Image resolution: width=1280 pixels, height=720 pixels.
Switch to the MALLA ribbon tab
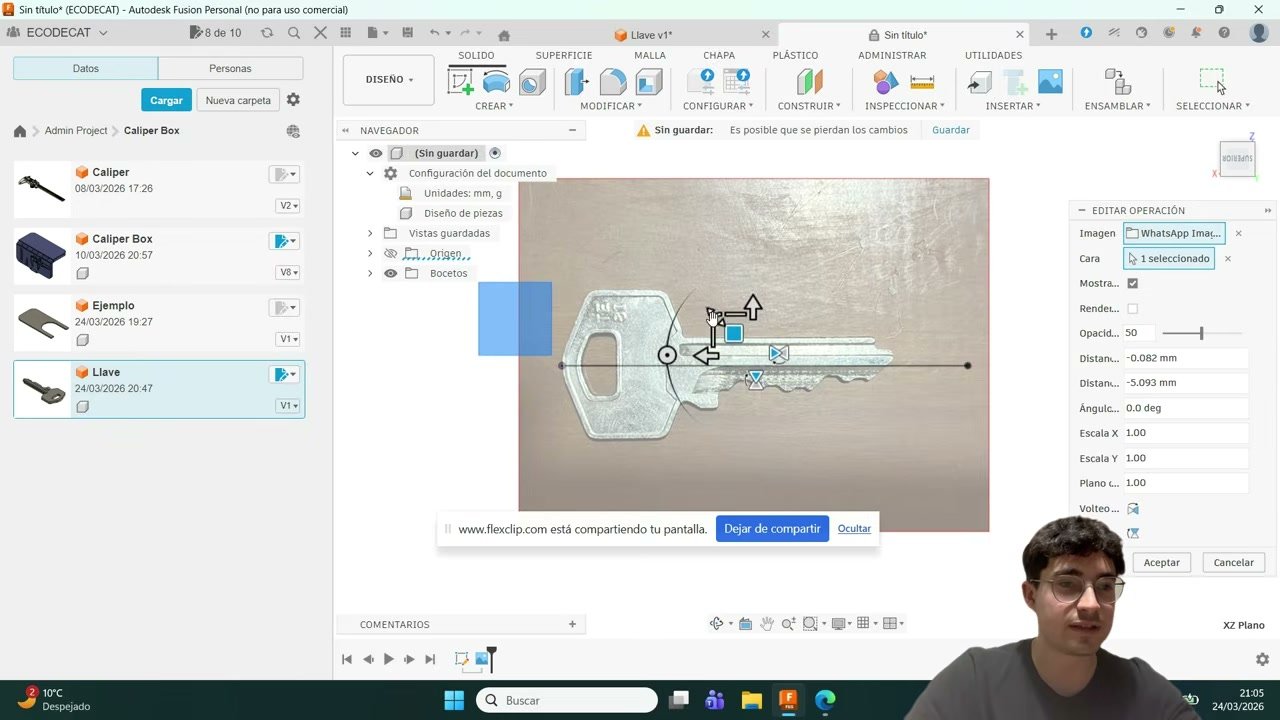pyautogui.click(x=650, y=56)
